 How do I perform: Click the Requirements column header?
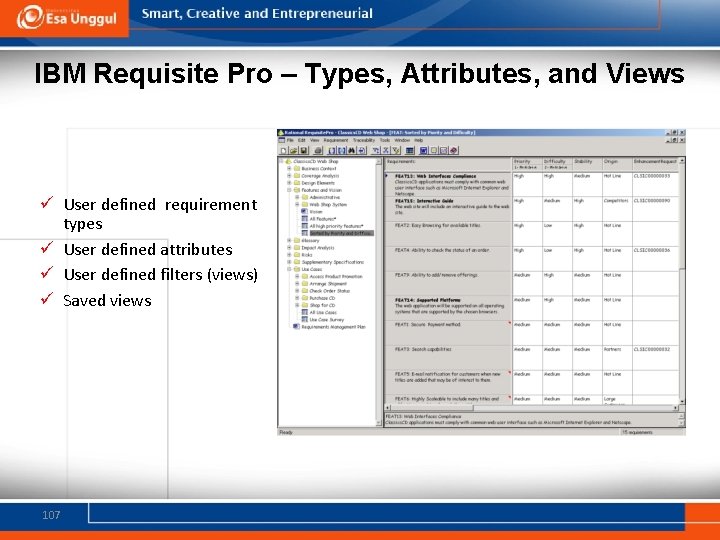point(448,164)
